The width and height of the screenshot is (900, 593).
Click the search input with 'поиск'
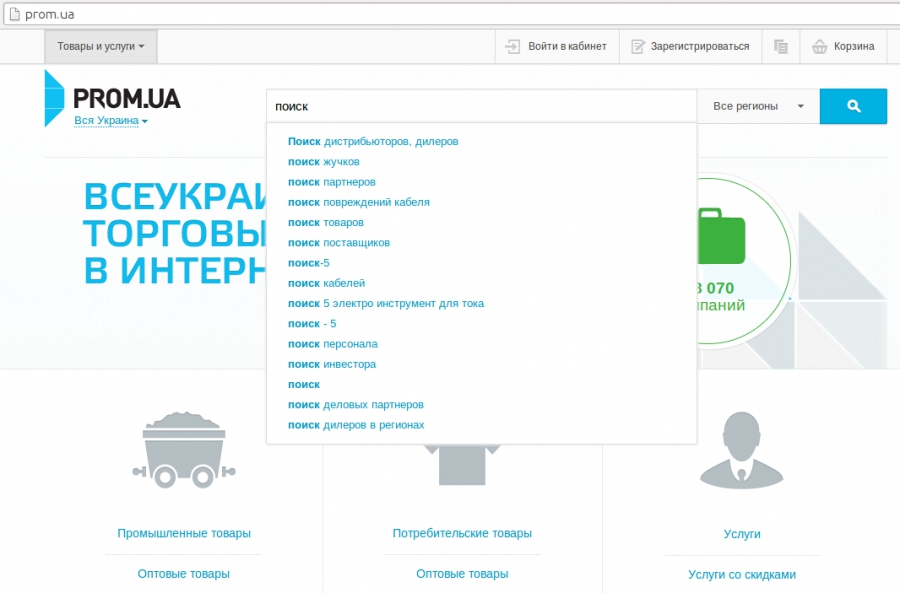(482, 106)
